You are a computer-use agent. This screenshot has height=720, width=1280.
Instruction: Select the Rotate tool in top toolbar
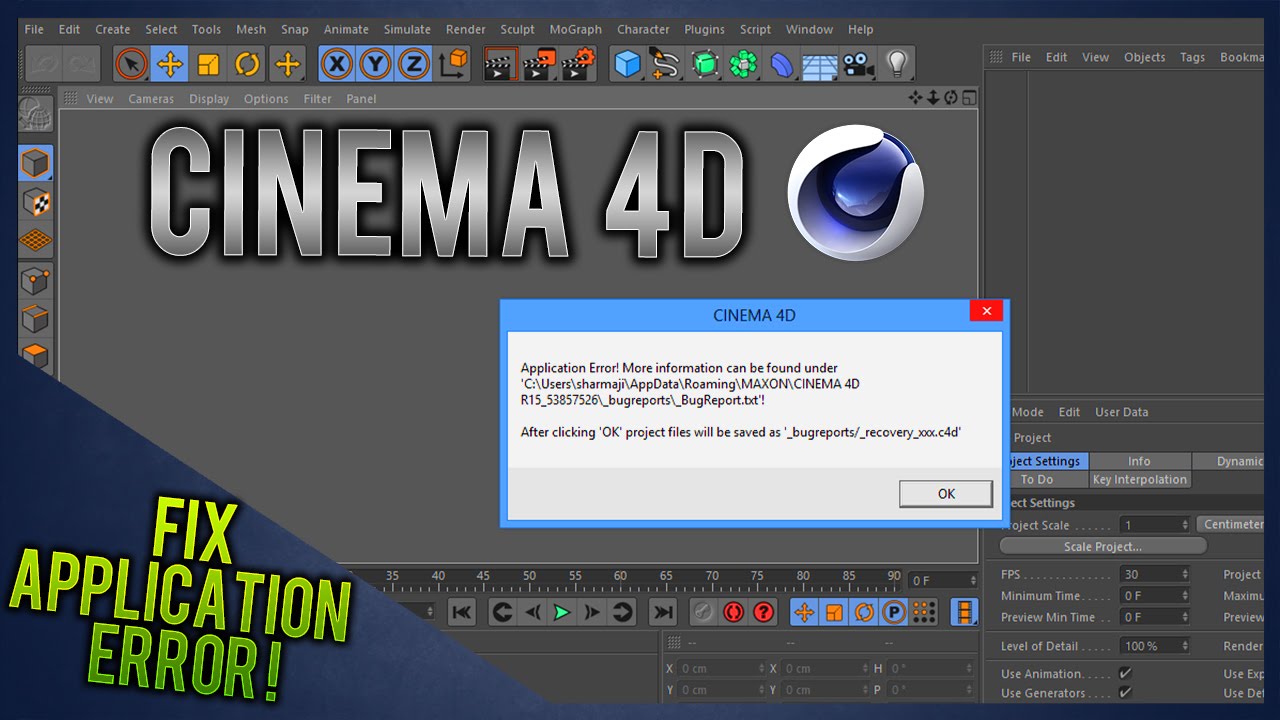coord(247,65)
